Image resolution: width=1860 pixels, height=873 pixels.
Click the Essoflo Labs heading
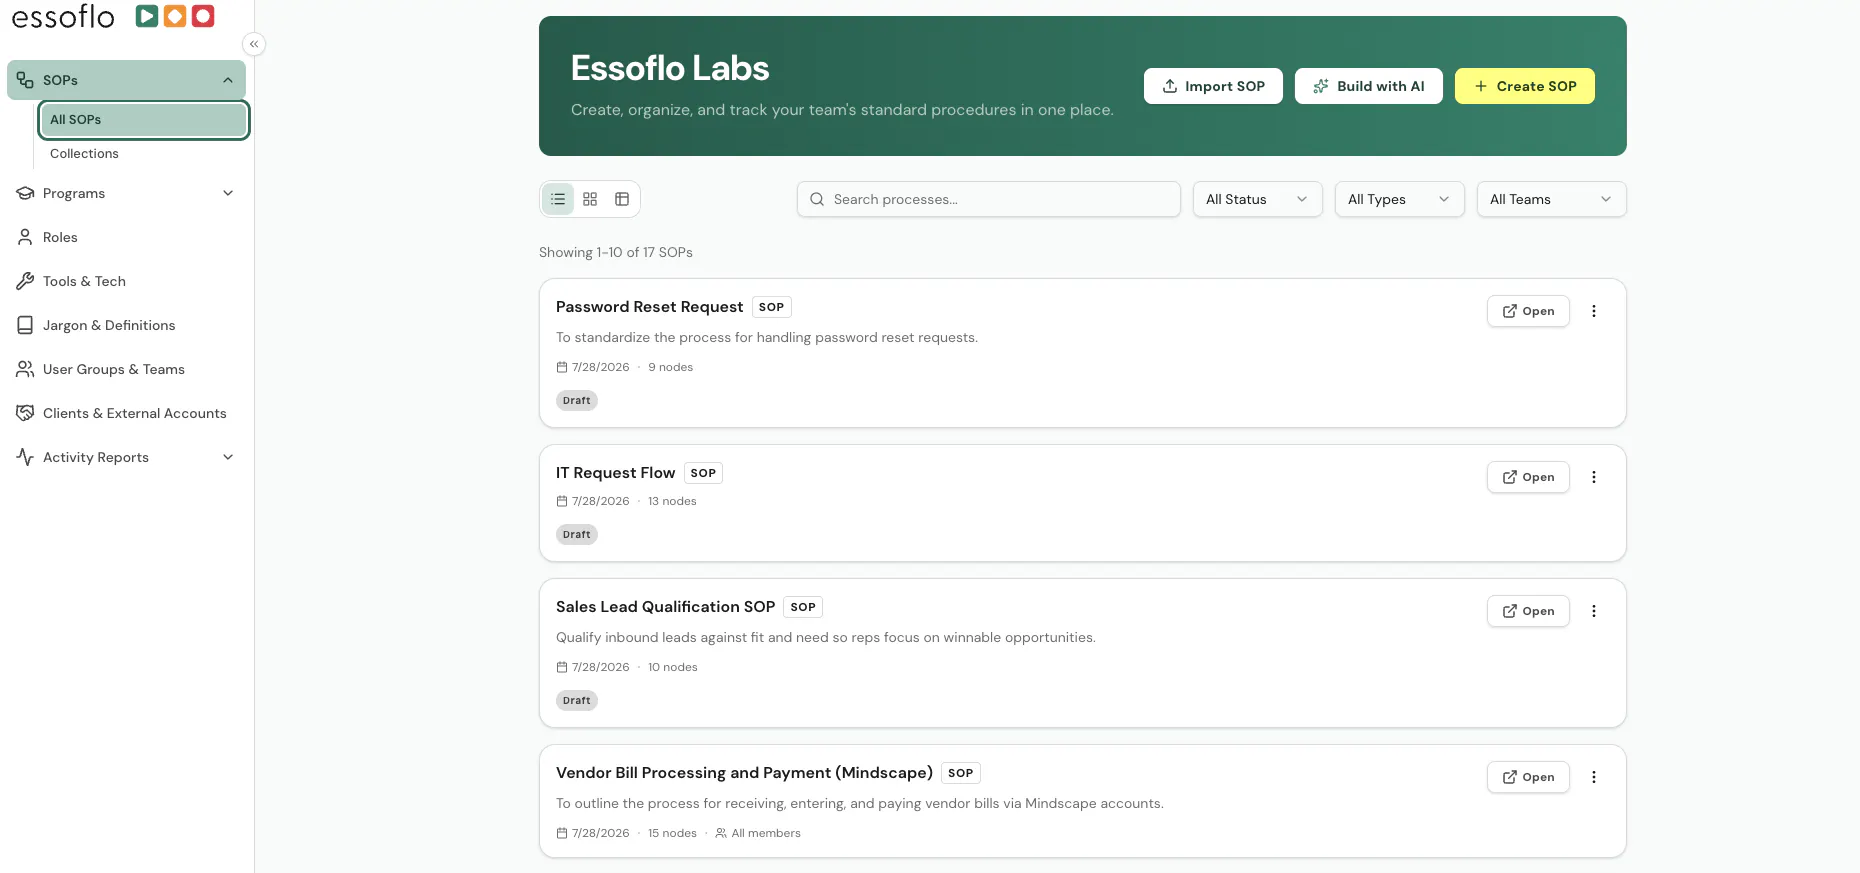click(x=670, y=68)
